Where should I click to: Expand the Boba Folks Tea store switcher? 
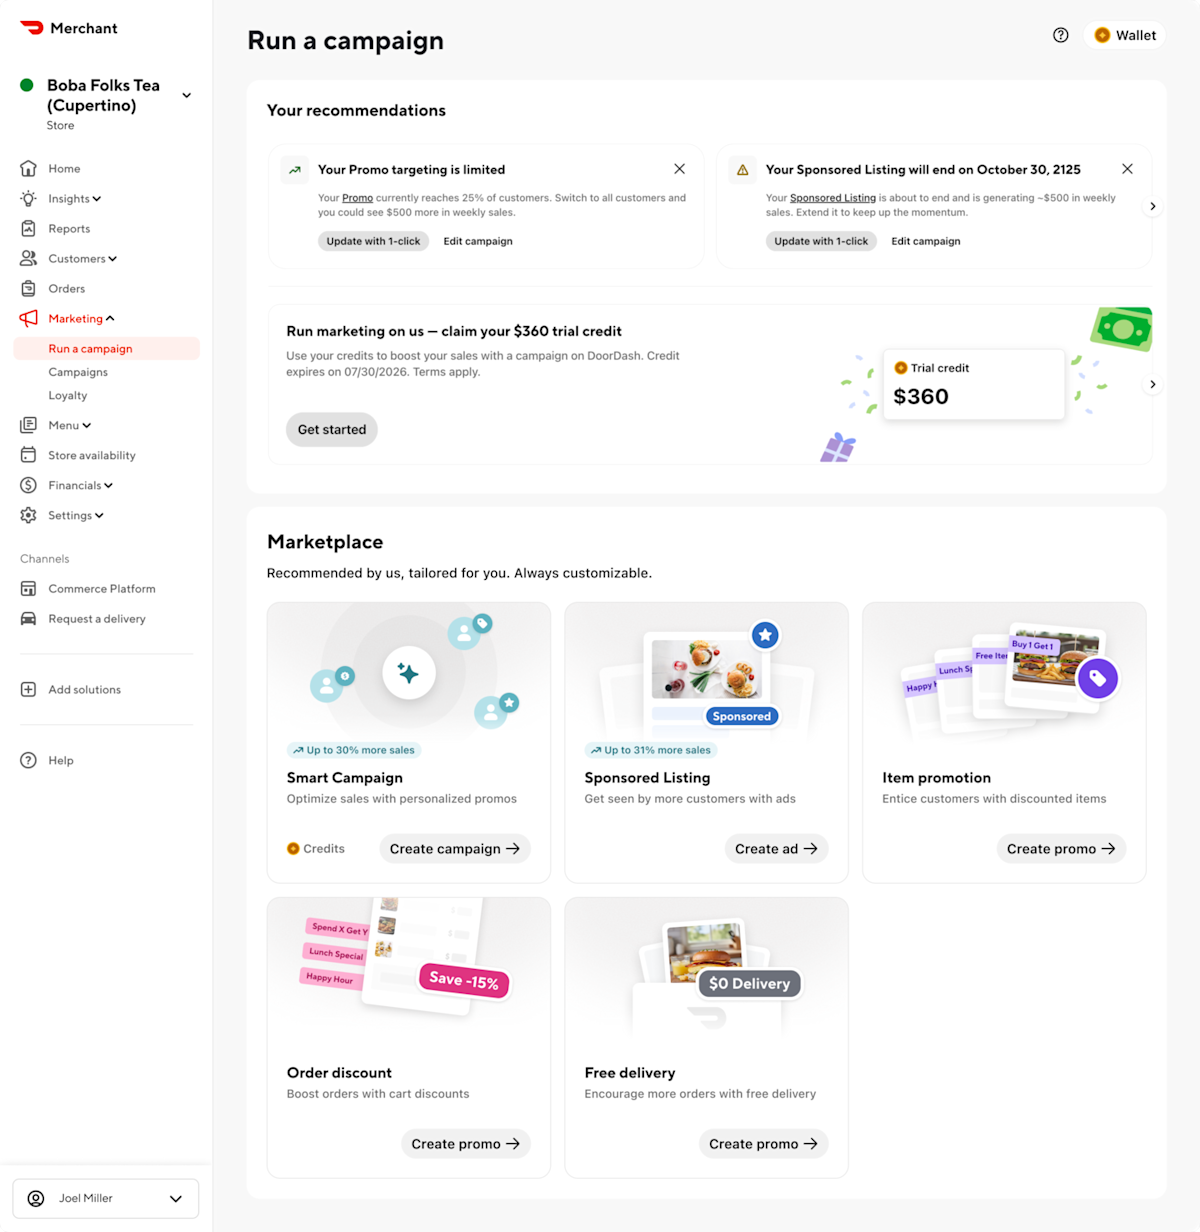tap(186, 96)
